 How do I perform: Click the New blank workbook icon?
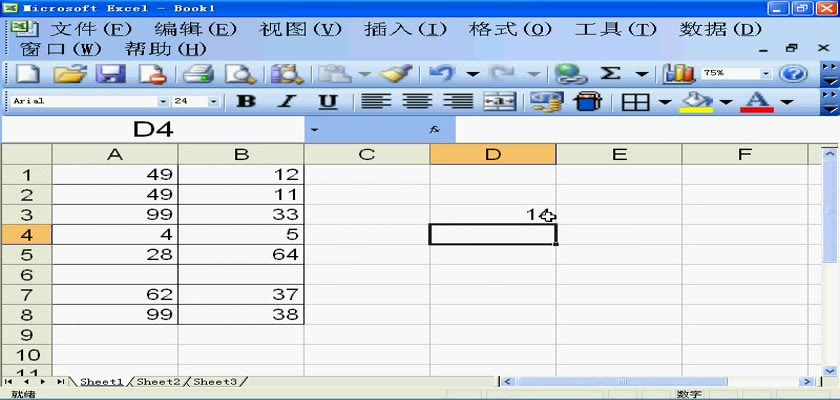point(28,74)
